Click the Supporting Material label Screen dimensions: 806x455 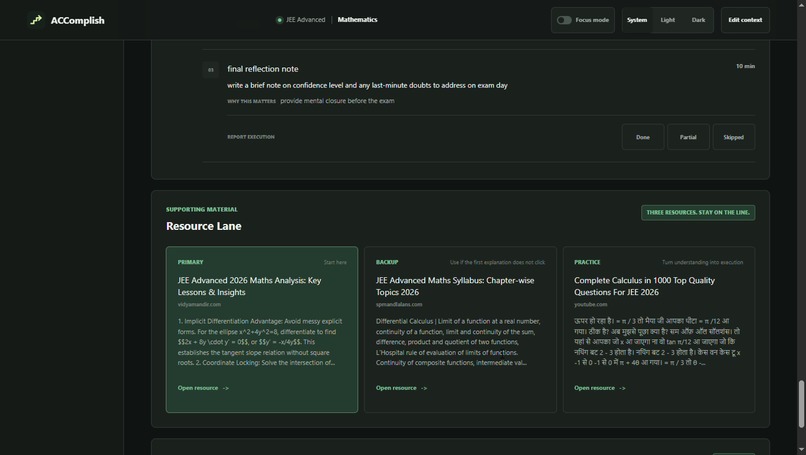click(202, 210)
